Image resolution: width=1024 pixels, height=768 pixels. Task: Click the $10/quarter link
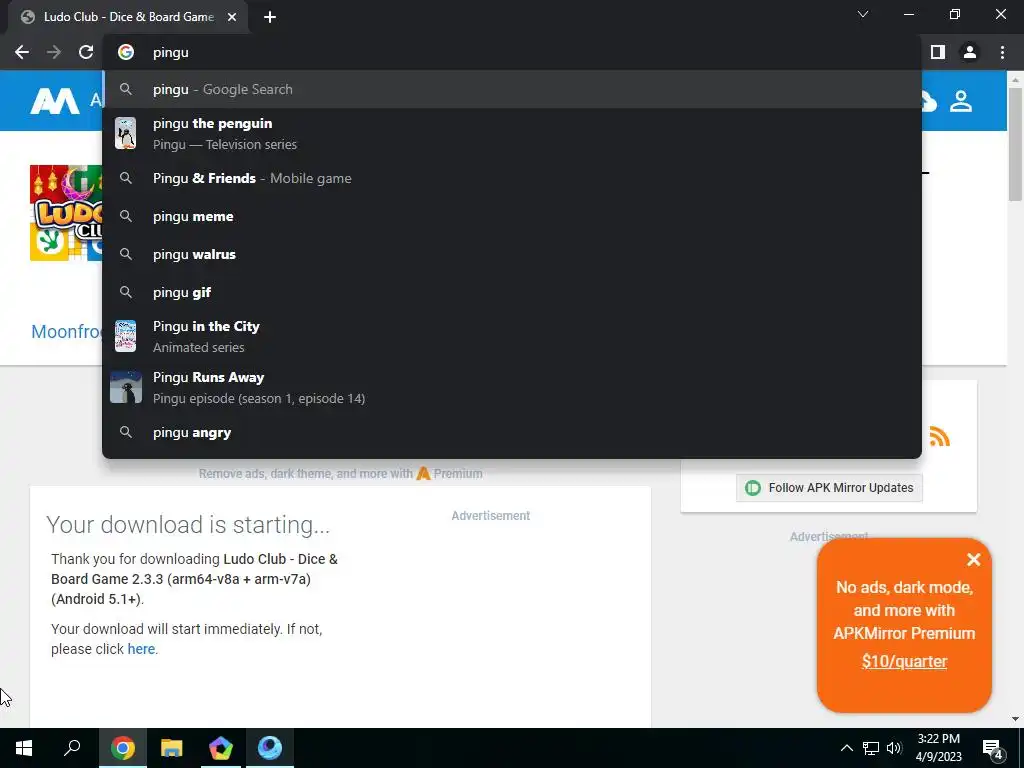click(x=904, y=661)
